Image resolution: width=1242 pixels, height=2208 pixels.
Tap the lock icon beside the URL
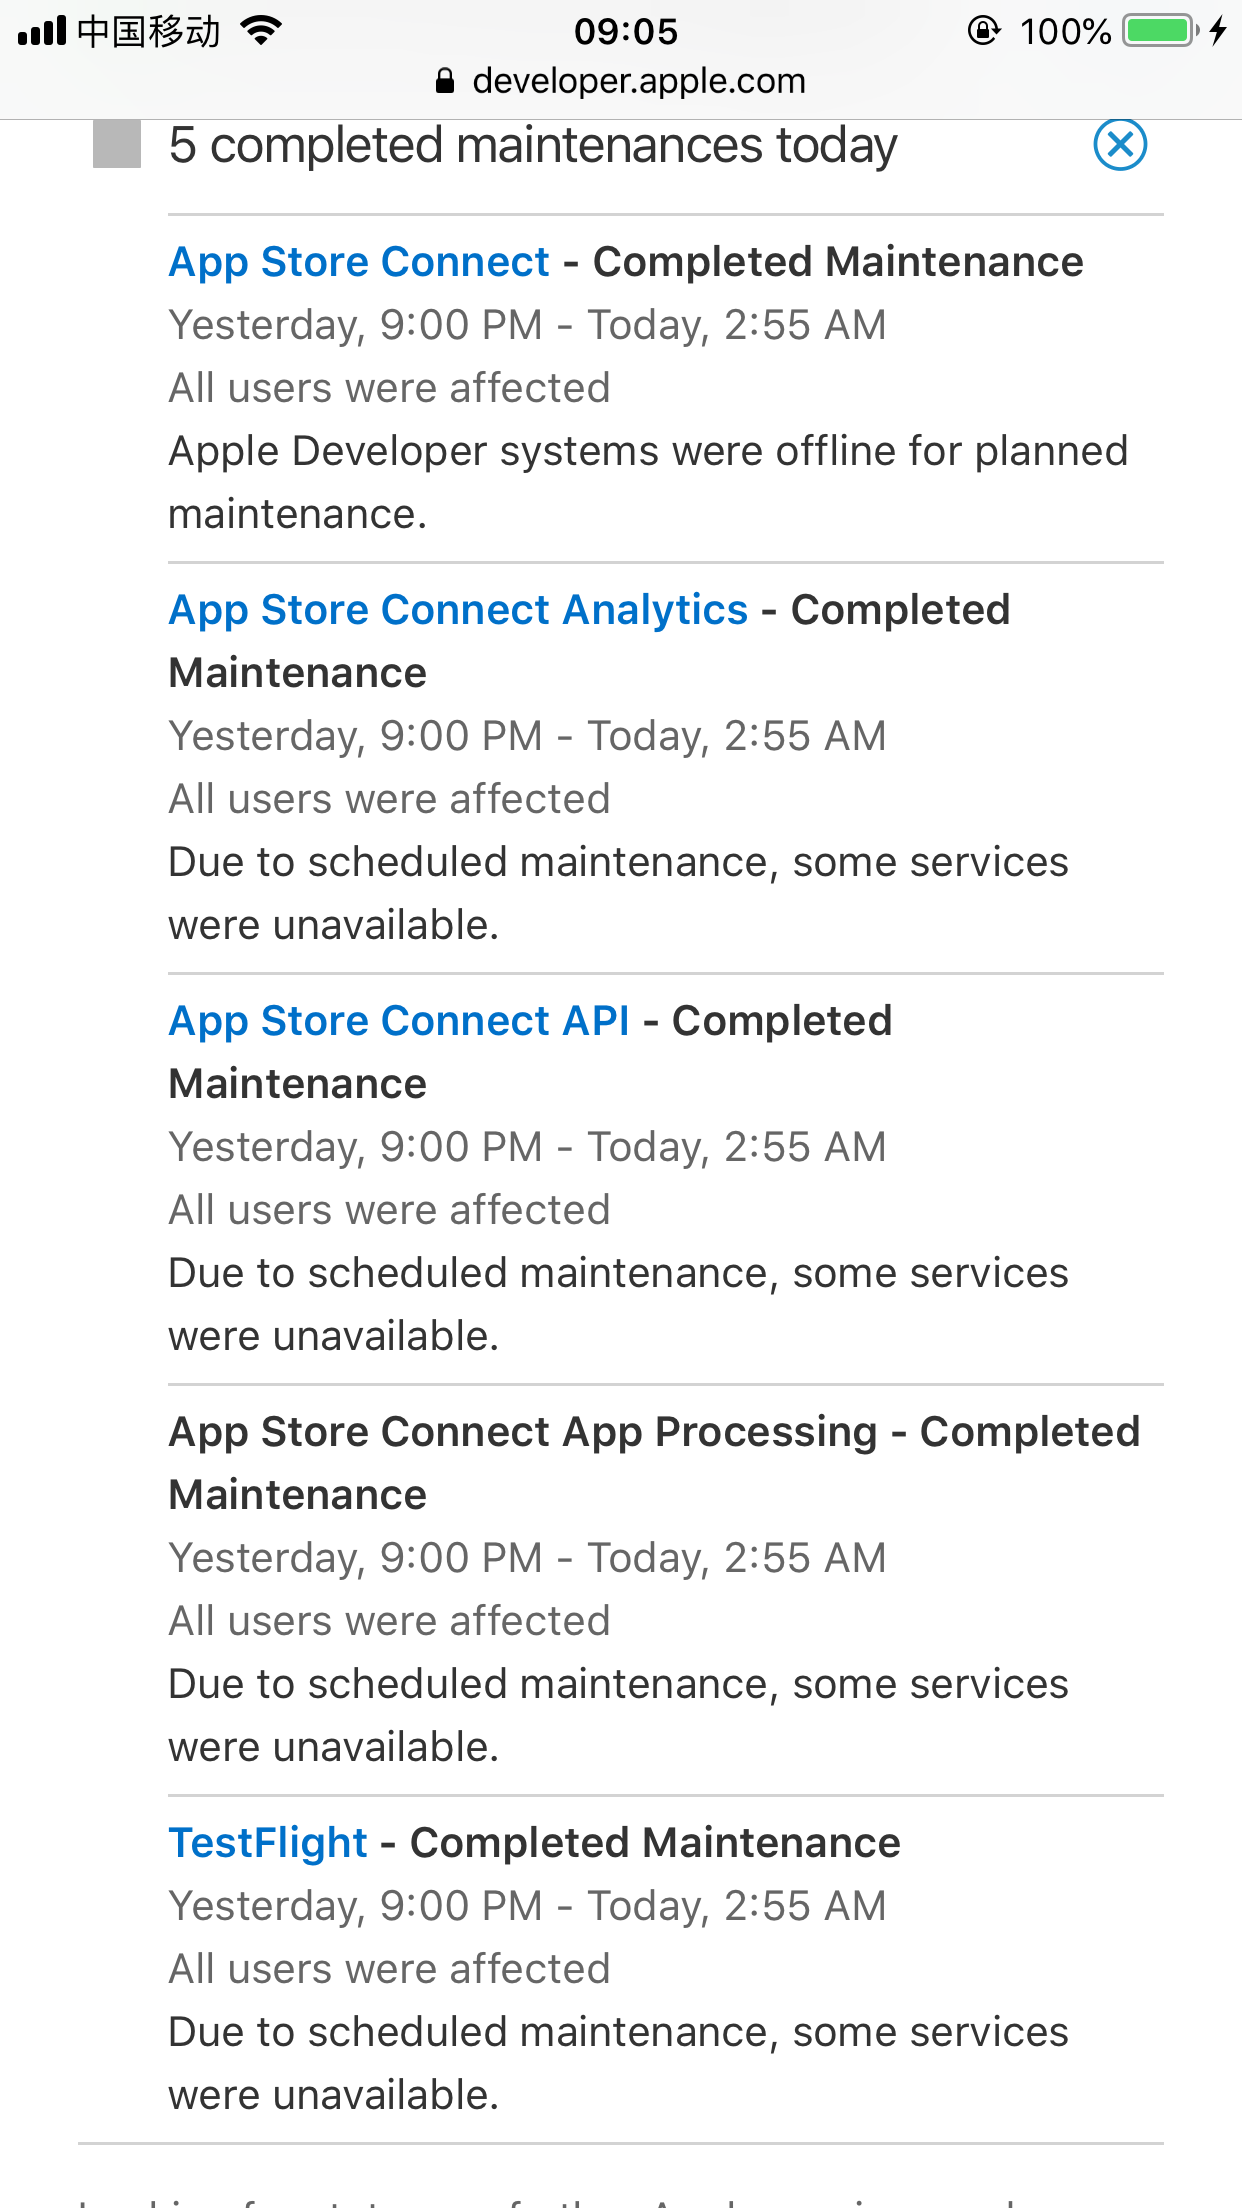(446, 81)
